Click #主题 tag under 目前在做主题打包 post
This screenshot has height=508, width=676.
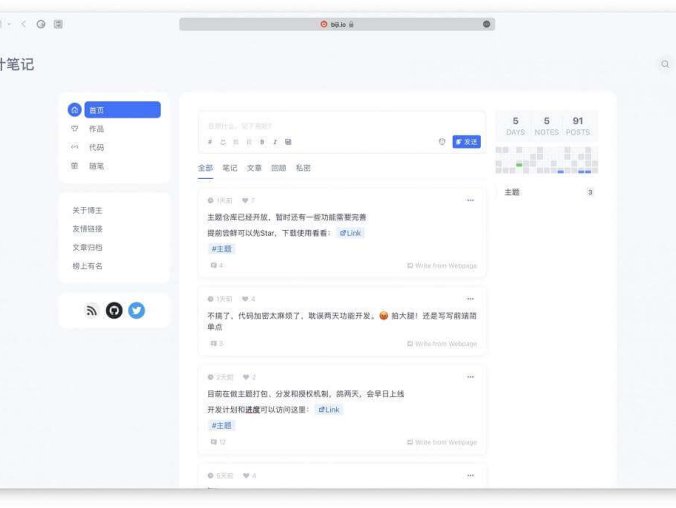click(222, 426)
